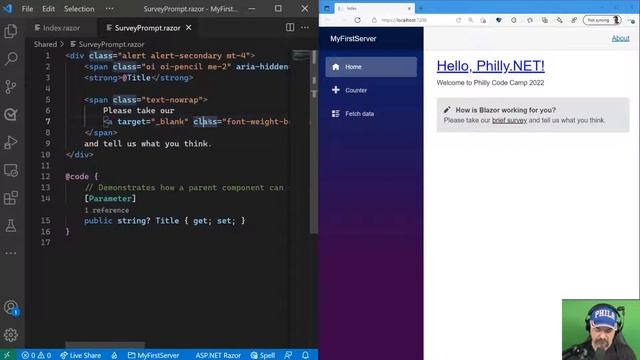Open the browser settings ellipsis menu
Image resolution: width=640 pixels, height=360 pixels.
631,20
